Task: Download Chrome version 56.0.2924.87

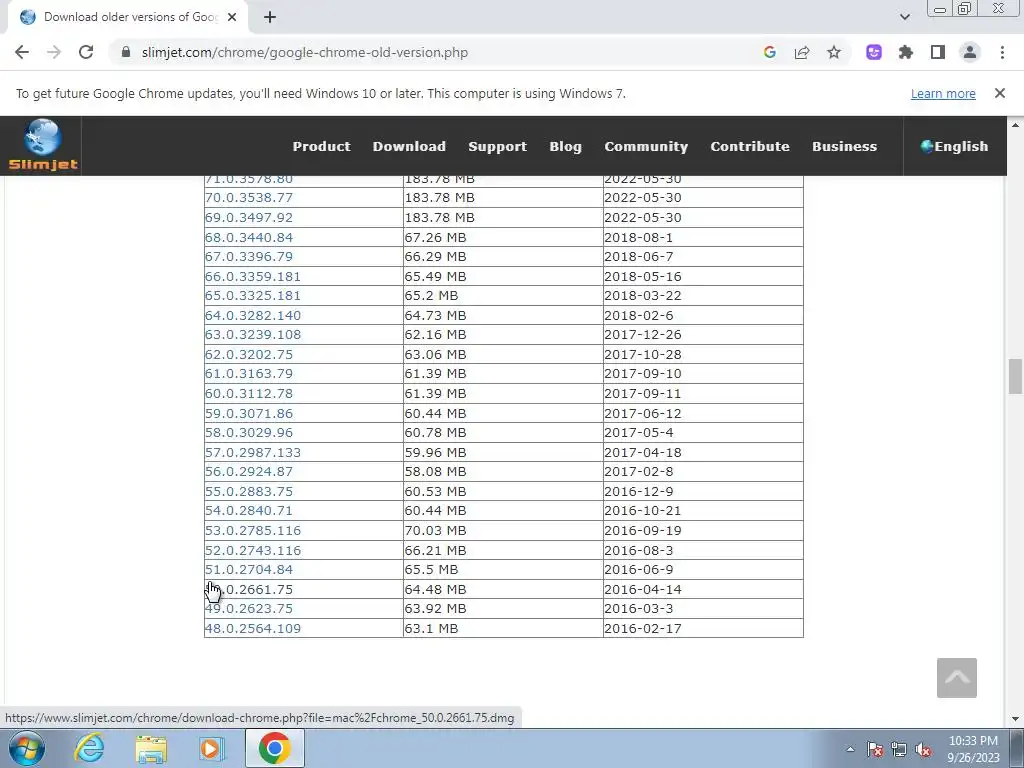Action: [249, 472]
